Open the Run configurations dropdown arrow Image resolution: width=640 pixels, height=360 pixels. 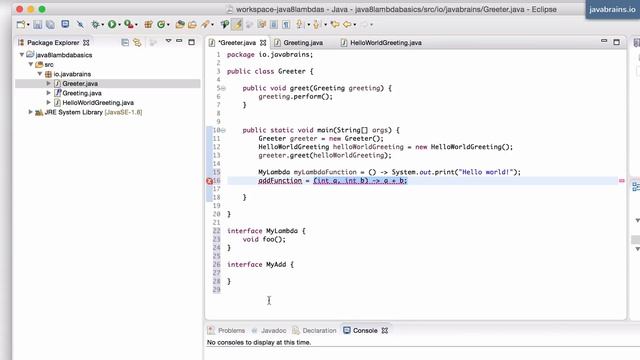point(119,25)
